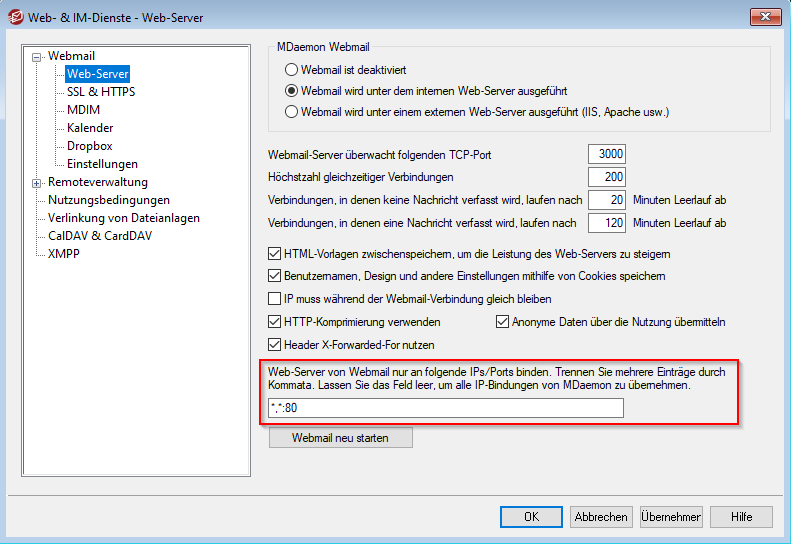The height and width of the screenshot is (544, 791).
Task: Click the TCP port field showing 3000
Action: pyautogui.click(x=607, y=155)
